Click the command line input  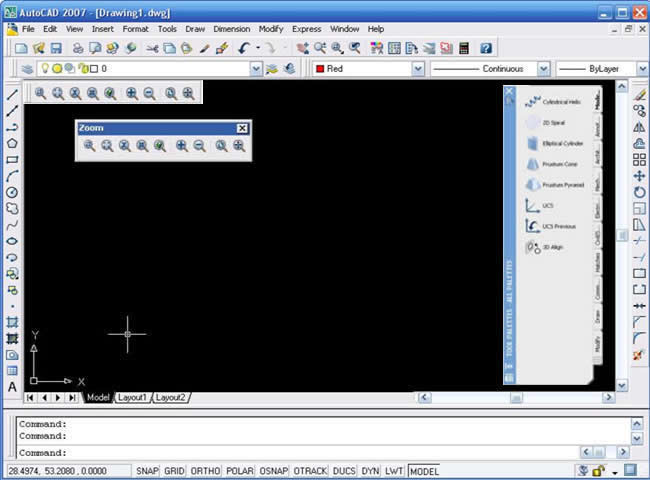click(x=298, y=453)
